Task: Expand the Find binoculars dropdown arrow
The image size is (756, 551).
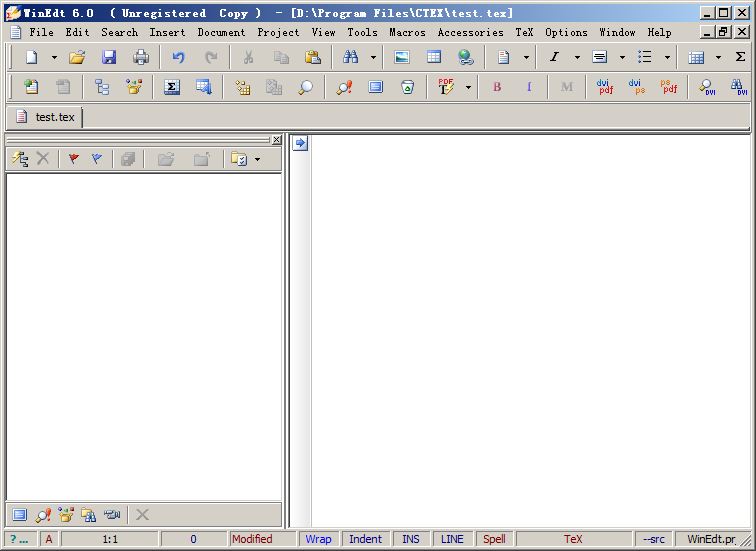Action: [373, 57]
